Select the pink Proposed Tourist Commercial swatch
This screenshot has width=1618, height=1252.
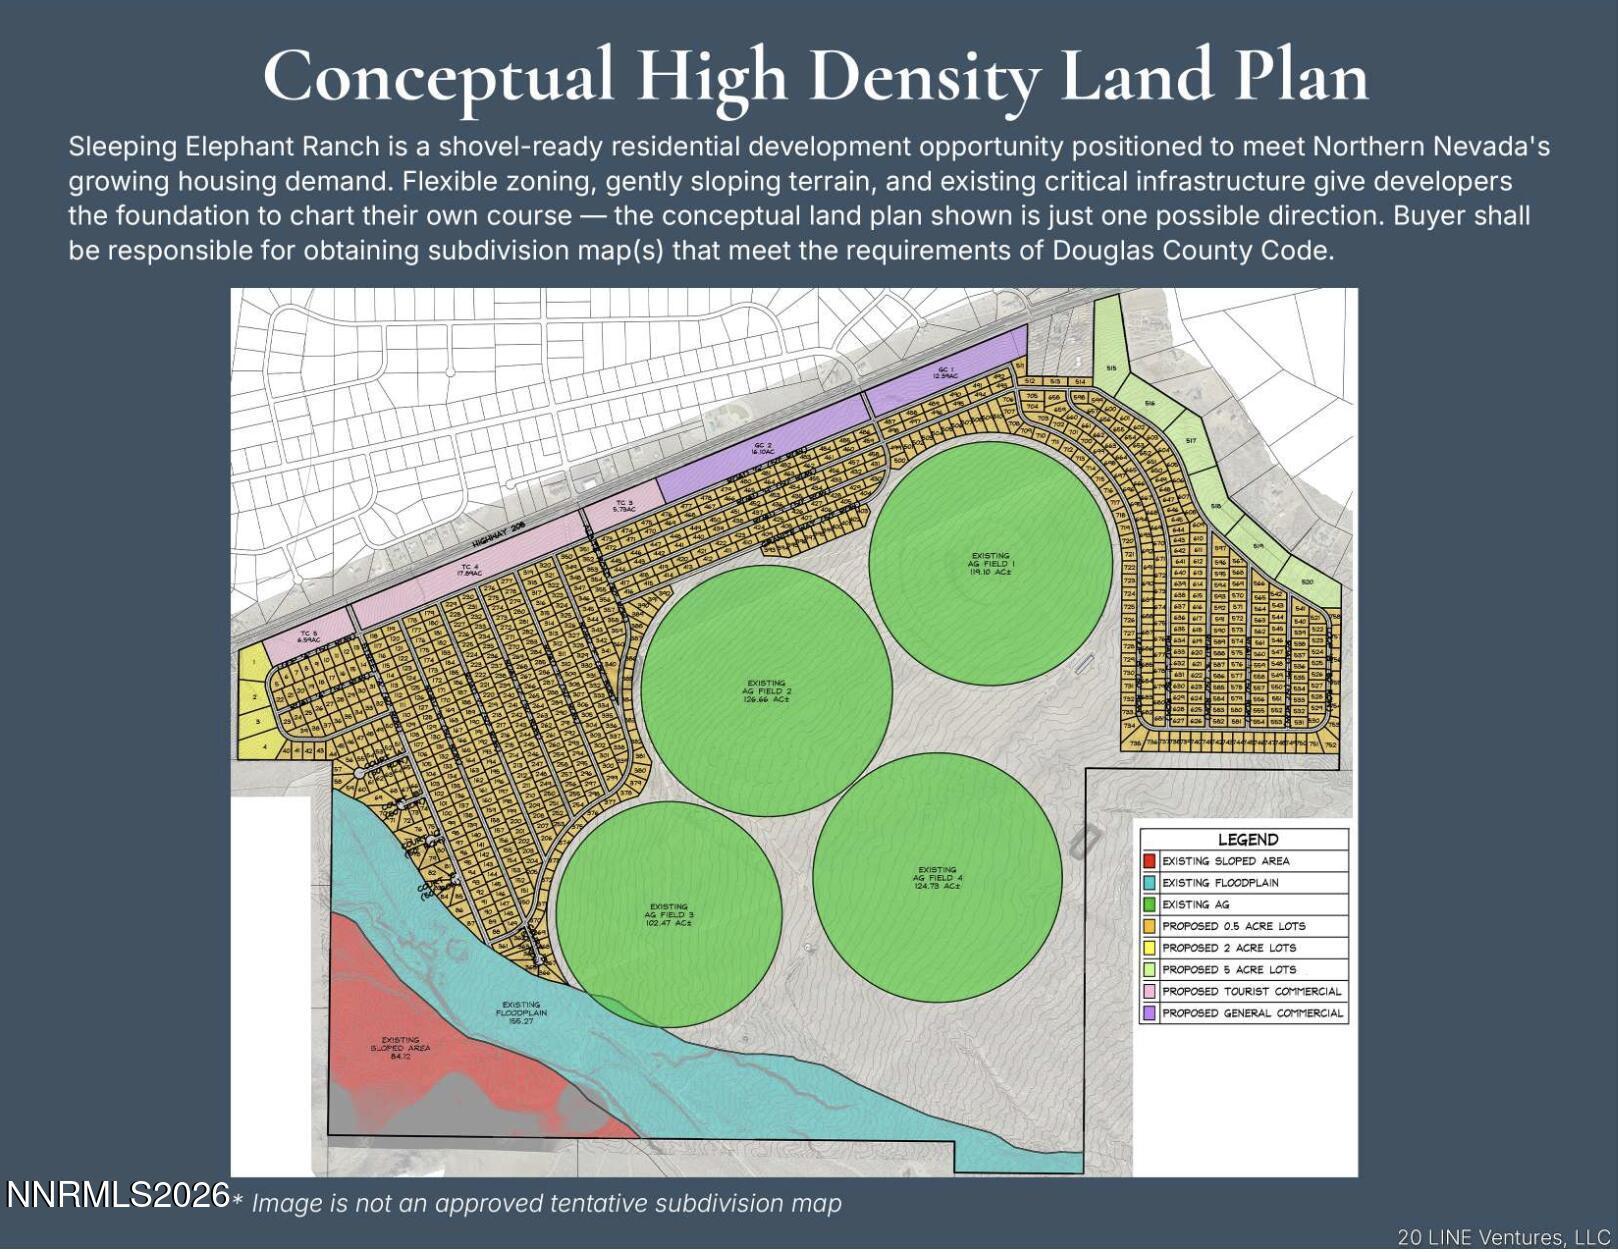(x=1149, y=992)
